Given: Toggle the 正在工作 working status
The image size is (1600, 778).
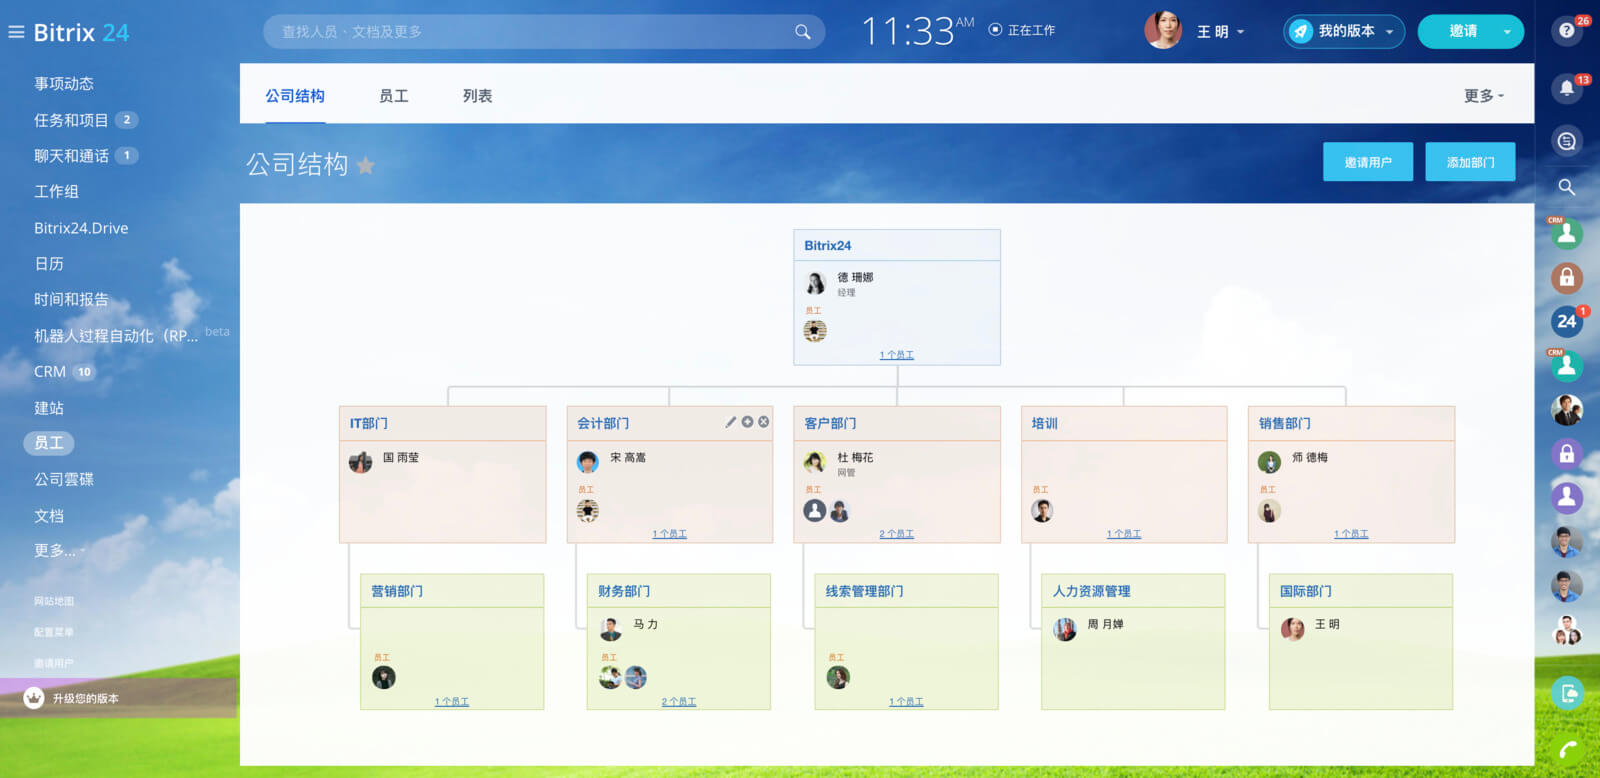Looking at the screenshot, I should click(1022, 31).
